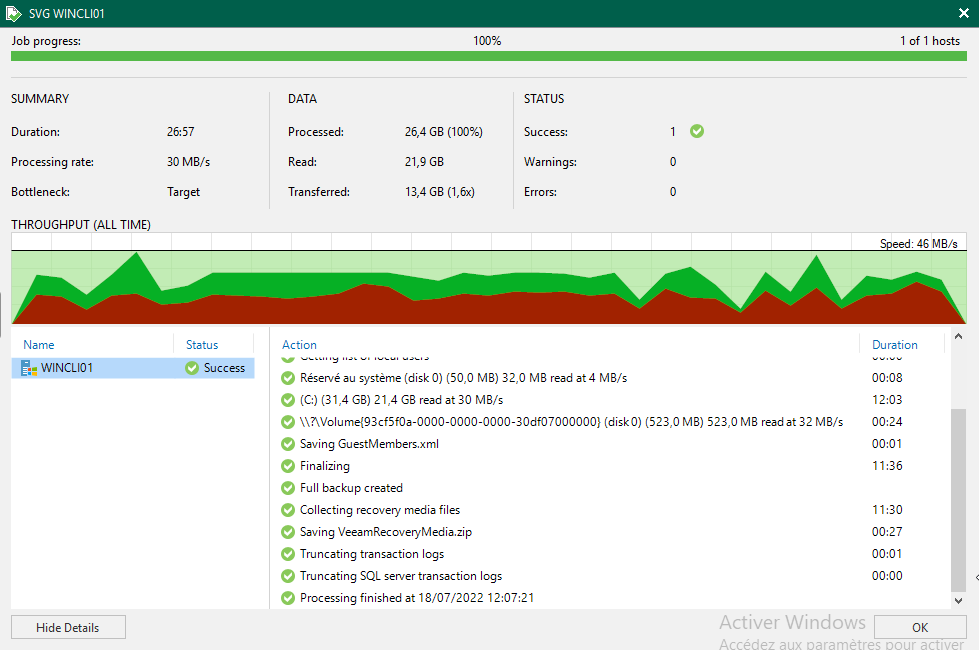
Task: Sort by the Status column header
Action: point(202,345)
